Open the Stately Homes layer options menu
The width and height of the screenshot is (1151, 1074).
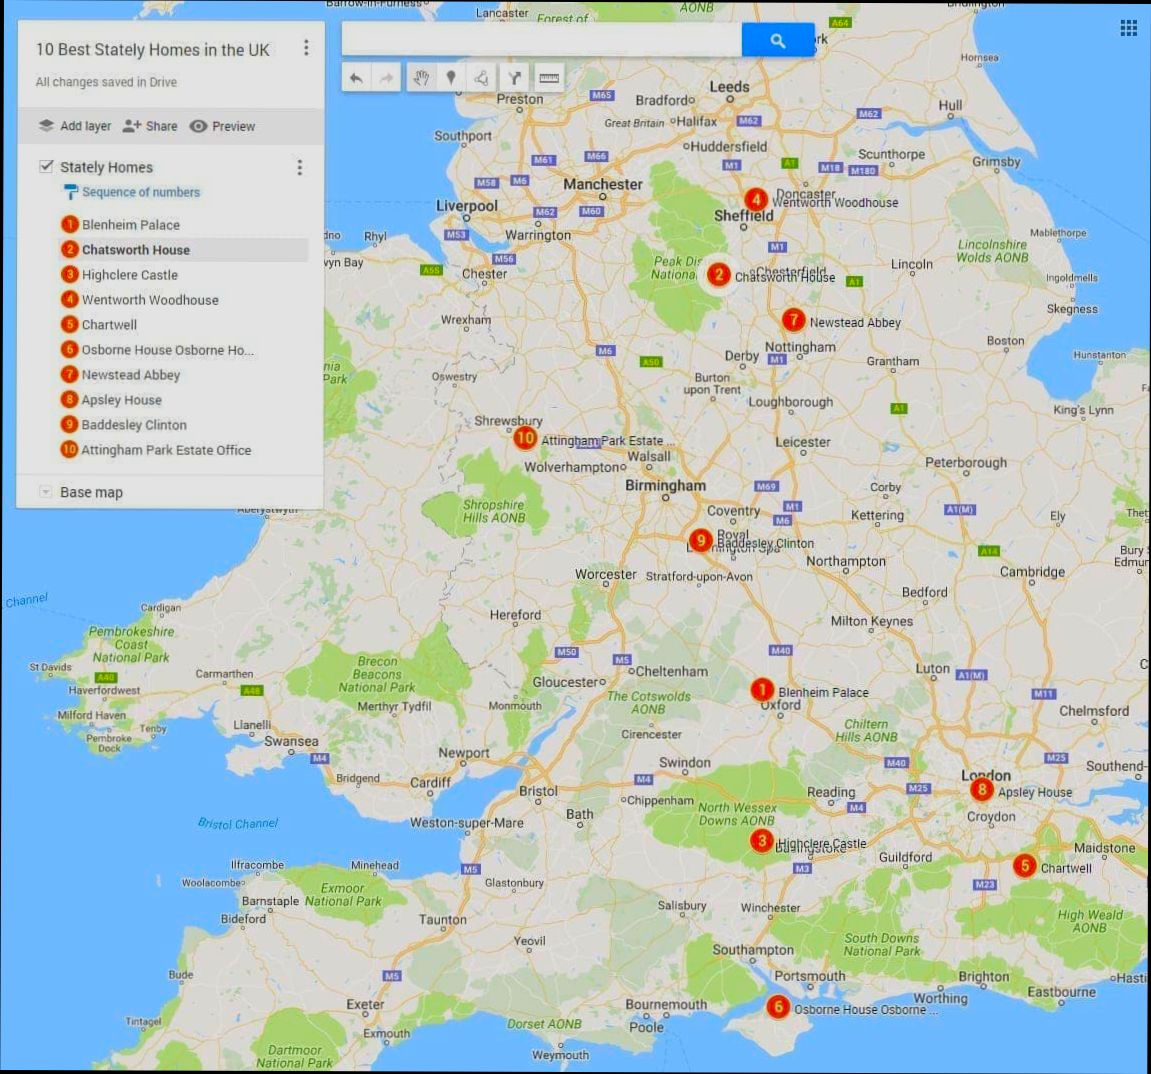(x=299, y=167)
